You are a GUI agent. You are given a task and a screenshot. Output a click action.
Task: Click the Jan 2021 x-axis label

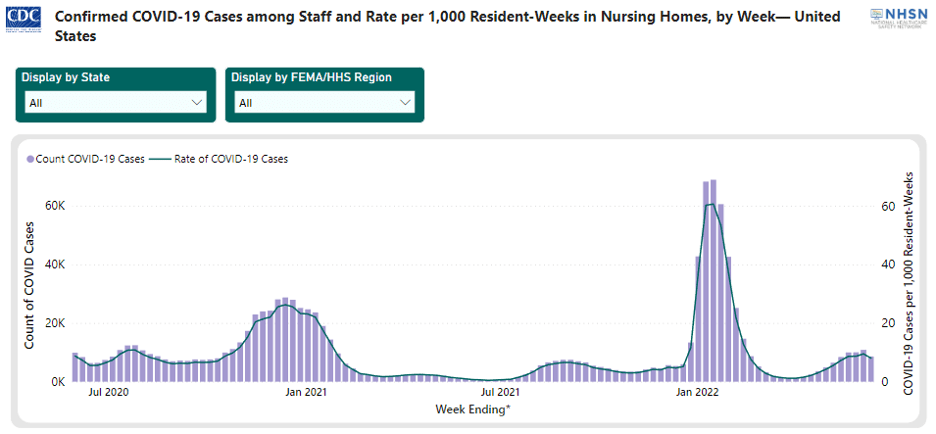[308, 393]
